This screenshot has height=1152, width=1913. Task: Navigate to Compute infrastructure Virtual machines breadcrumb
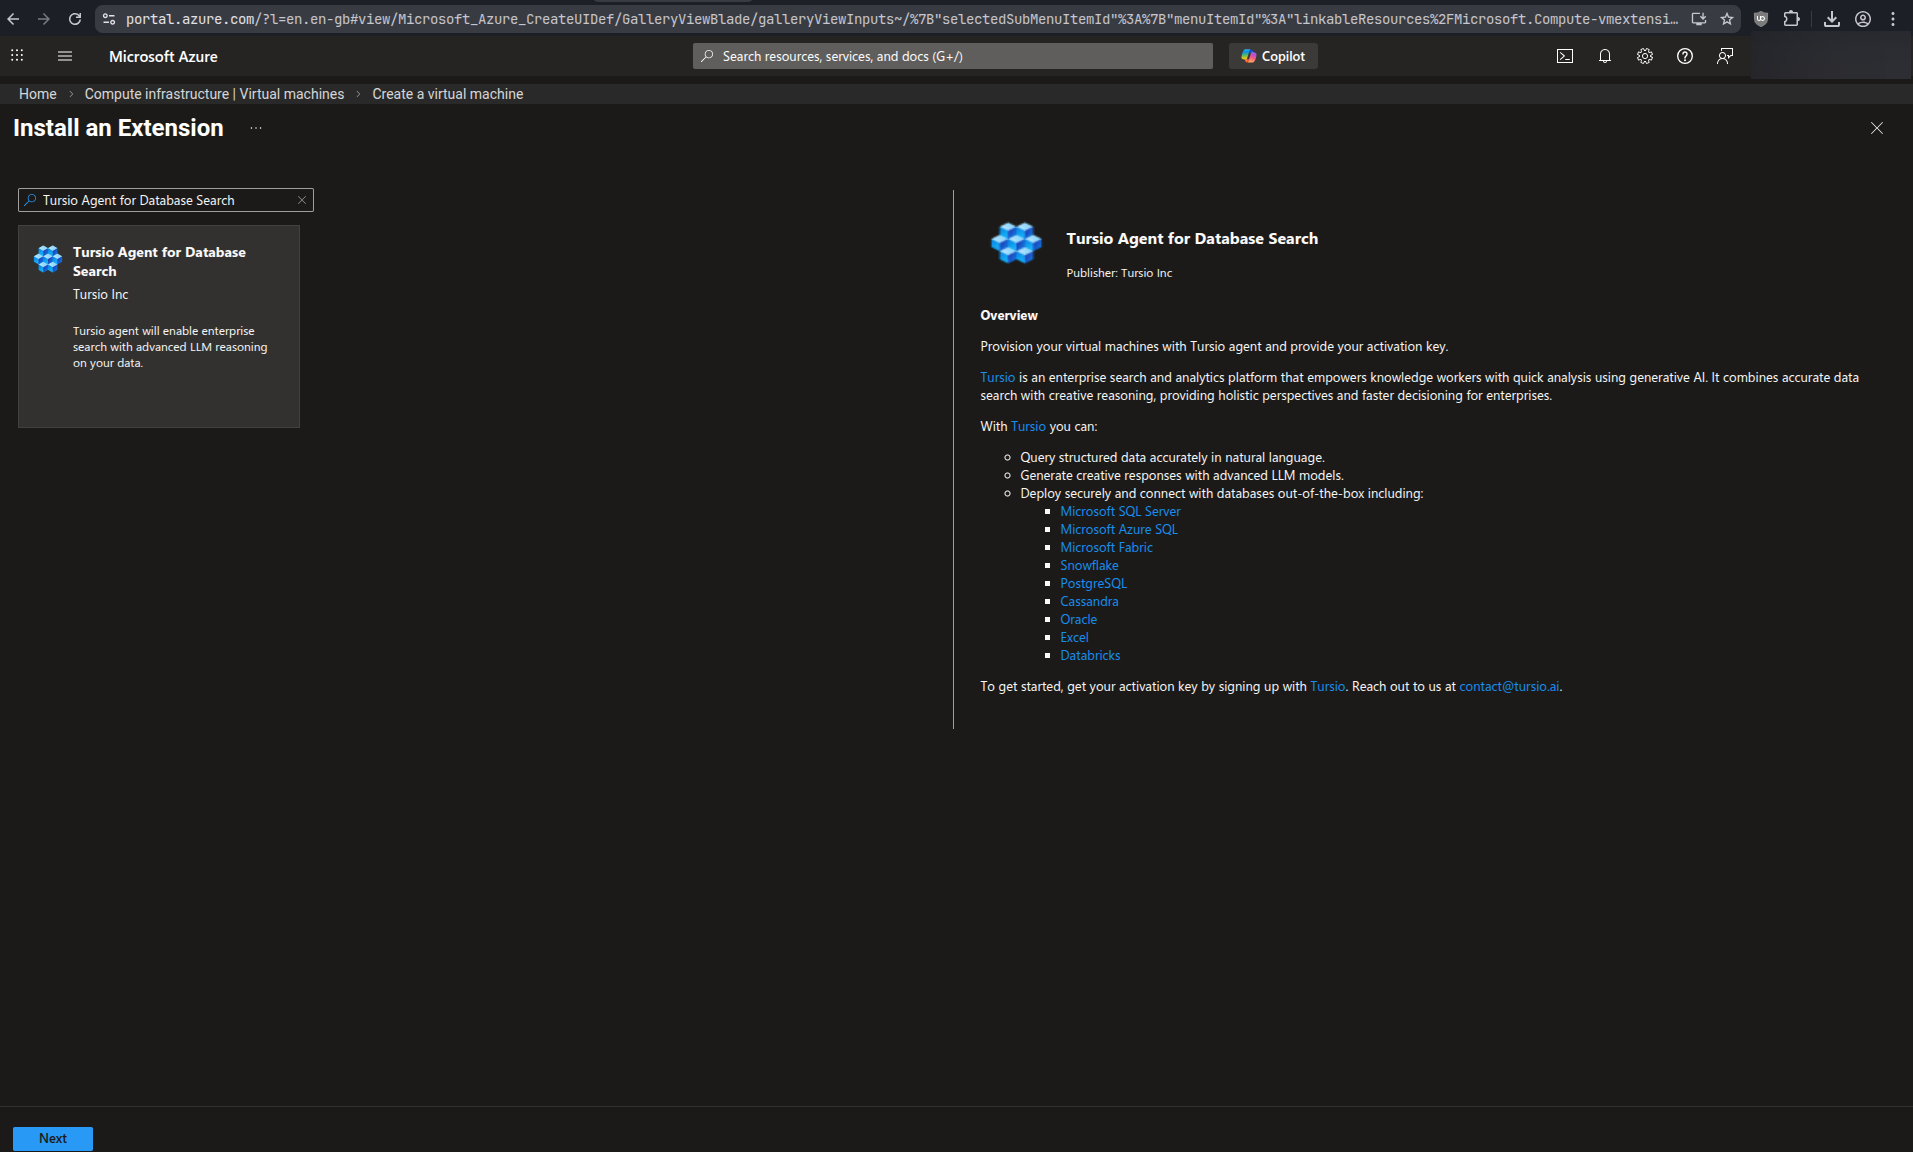[x=214, y=93]
